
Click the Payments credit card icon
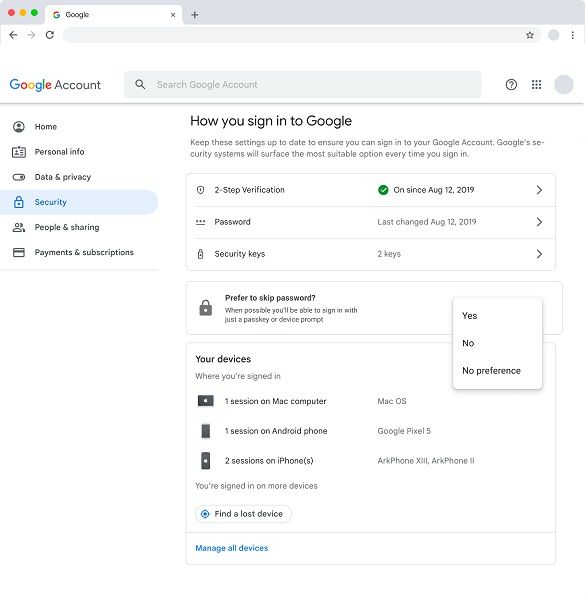point(19,253)
